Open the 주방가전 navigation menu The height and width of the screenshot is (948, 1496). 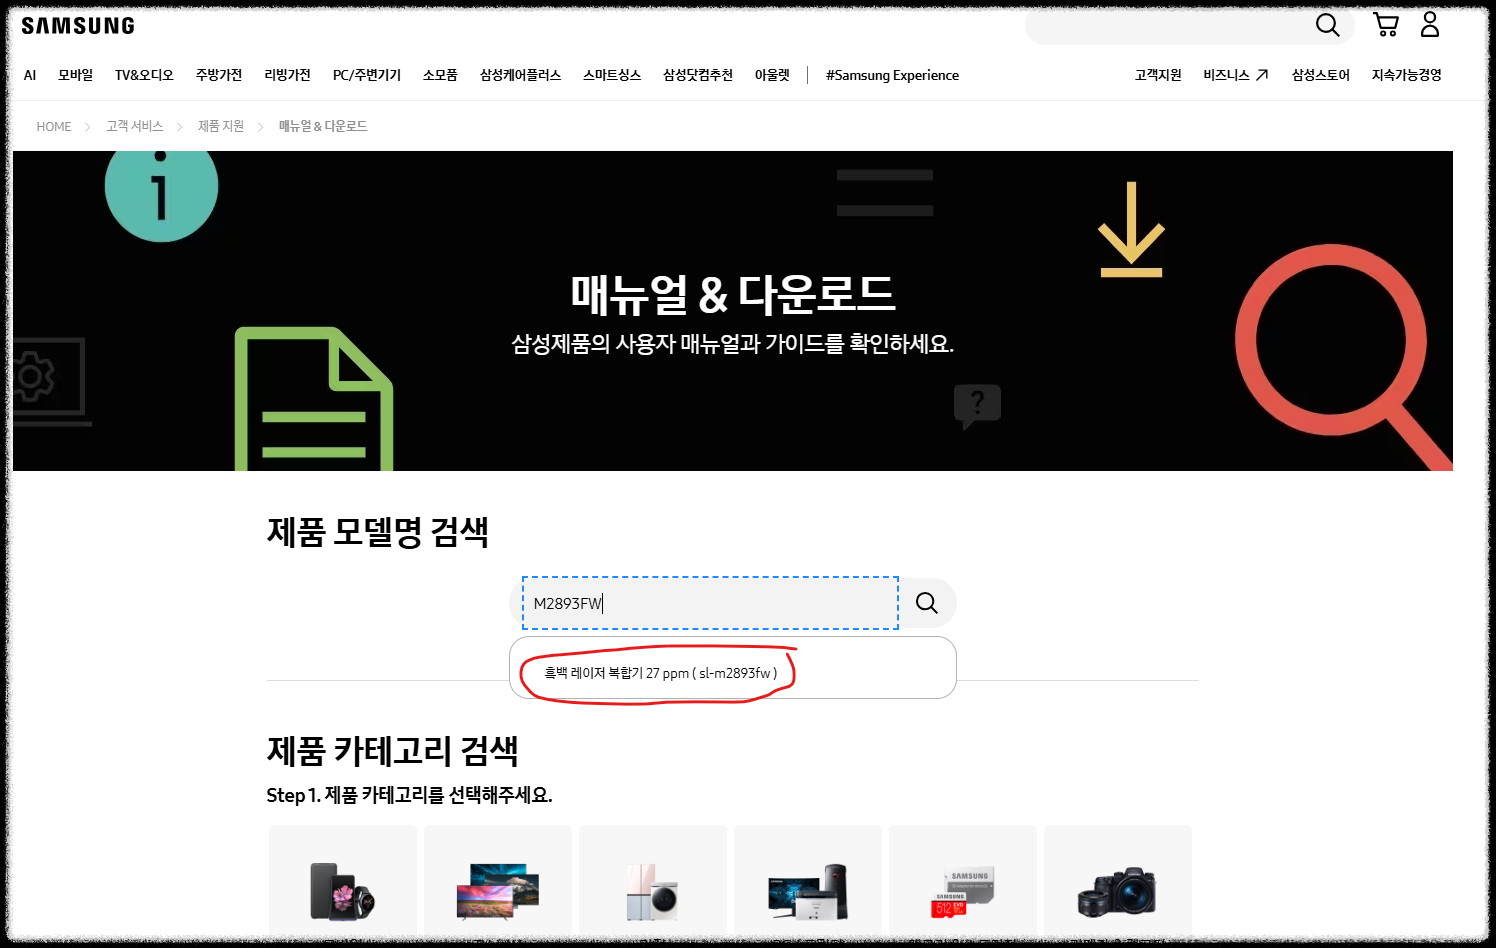point(219,75)
